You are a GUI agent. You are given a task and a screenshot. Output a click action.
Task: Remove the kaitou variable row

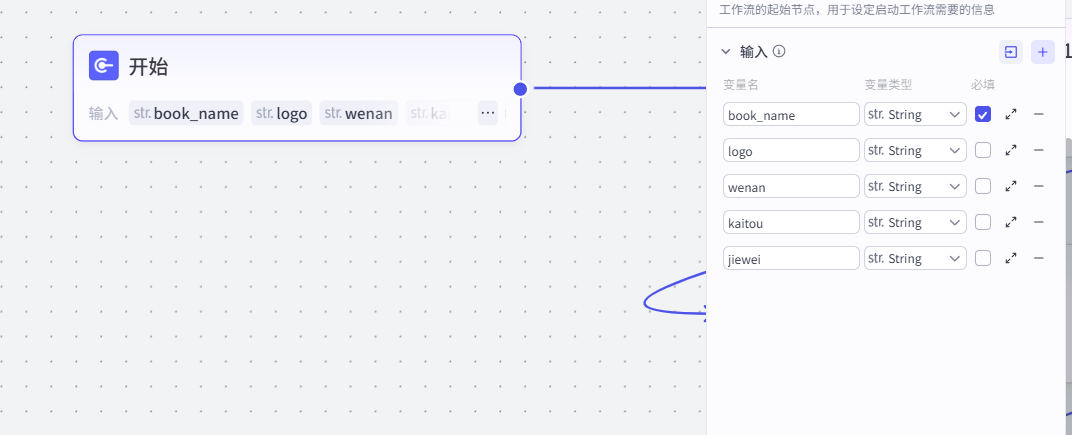point(1038,222)
